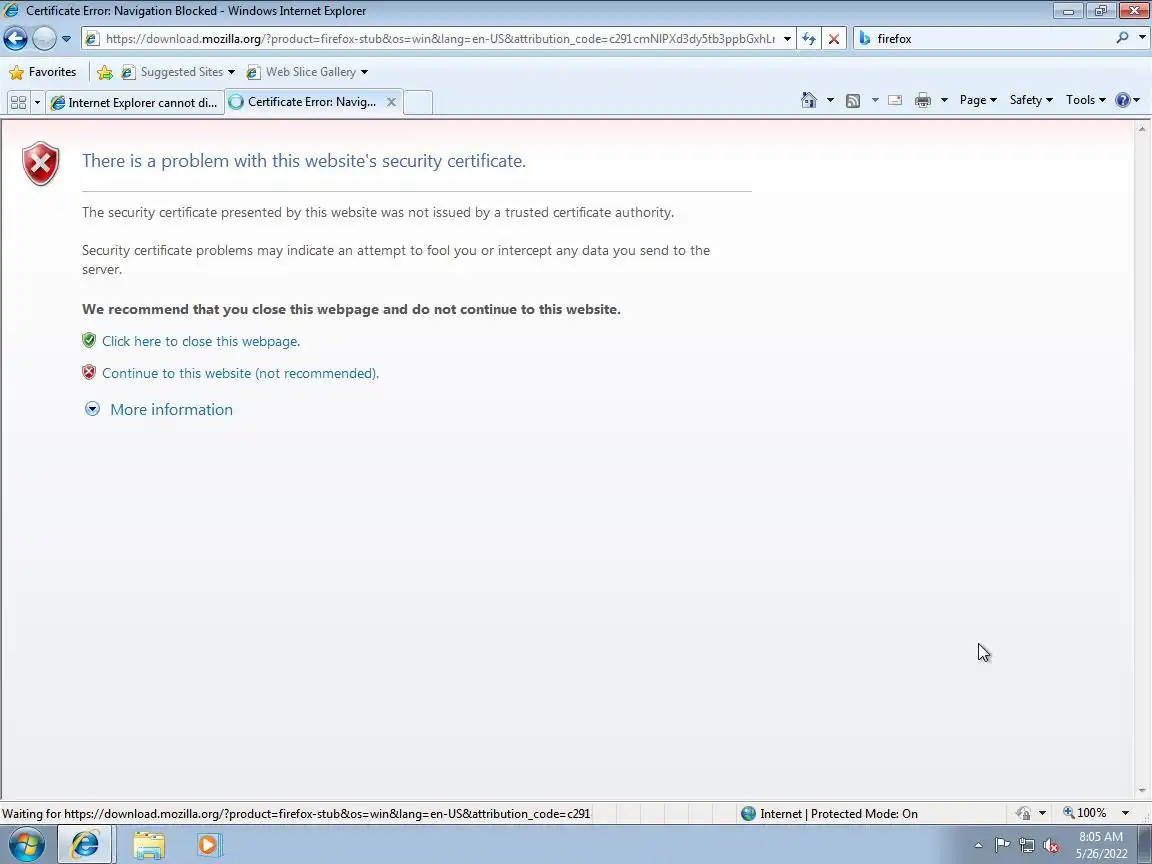
Task: Click 'Click here to close this webpage' link
Action: point(201,341)
